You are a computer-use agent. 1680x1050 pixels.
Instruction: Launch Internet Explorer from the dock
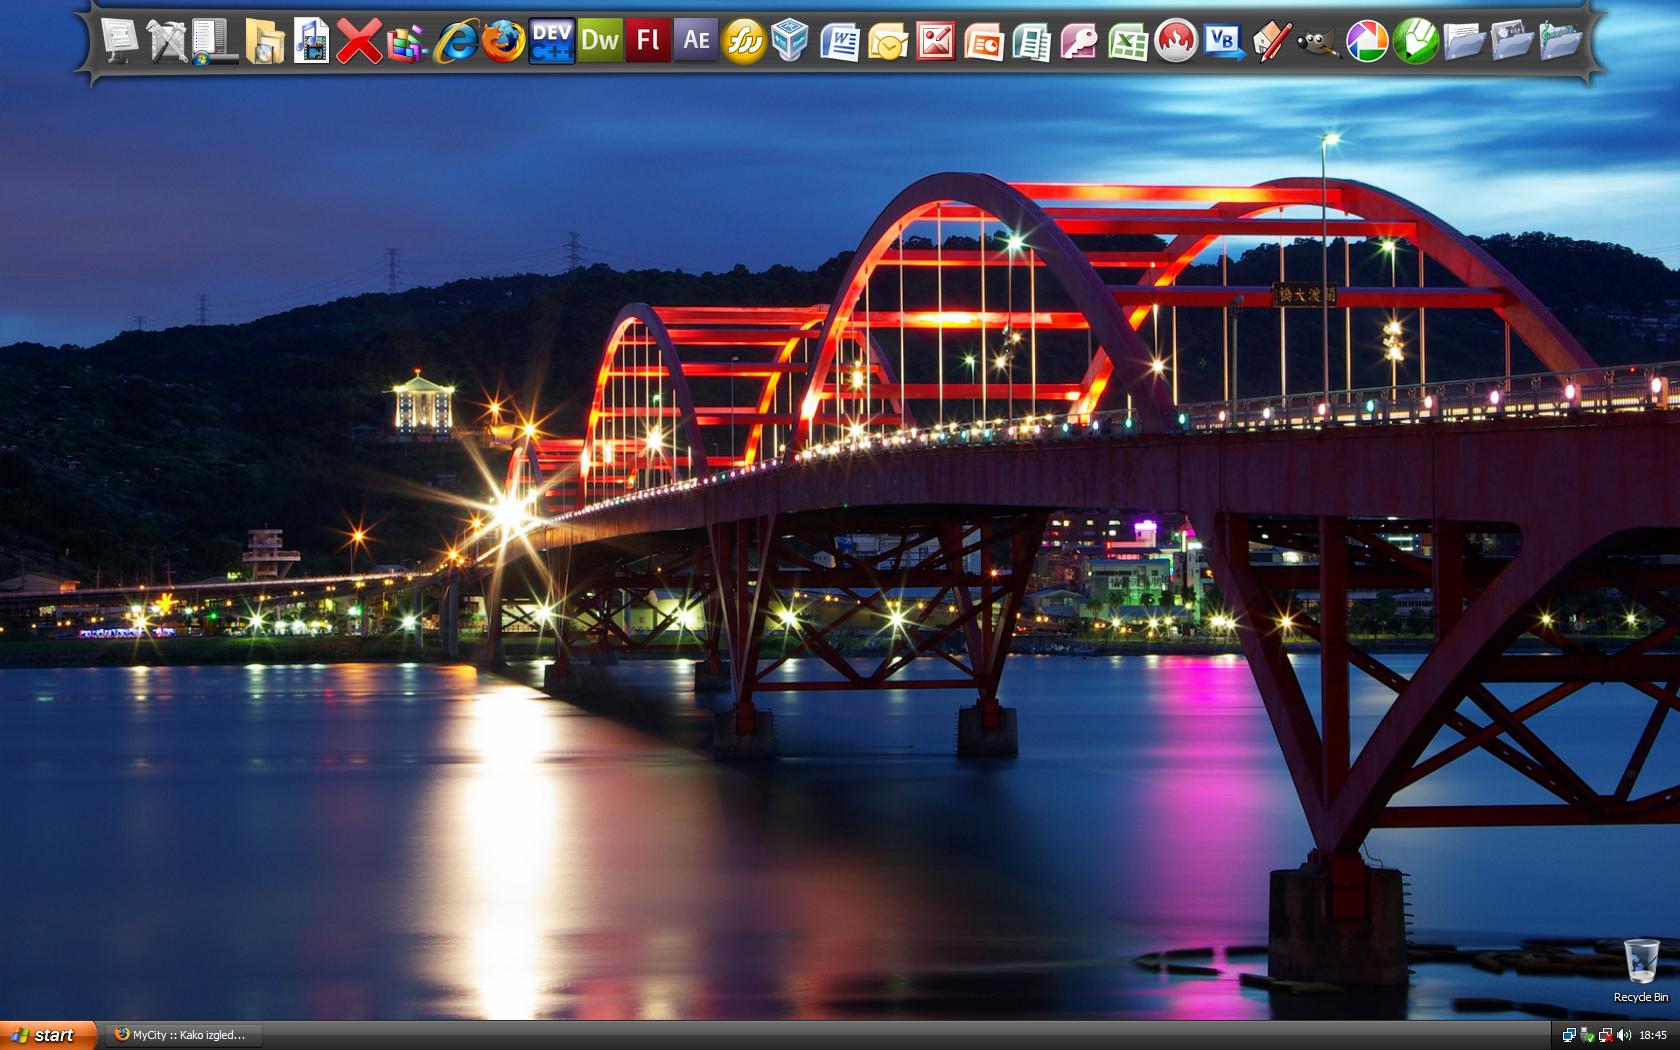[456, 41]
